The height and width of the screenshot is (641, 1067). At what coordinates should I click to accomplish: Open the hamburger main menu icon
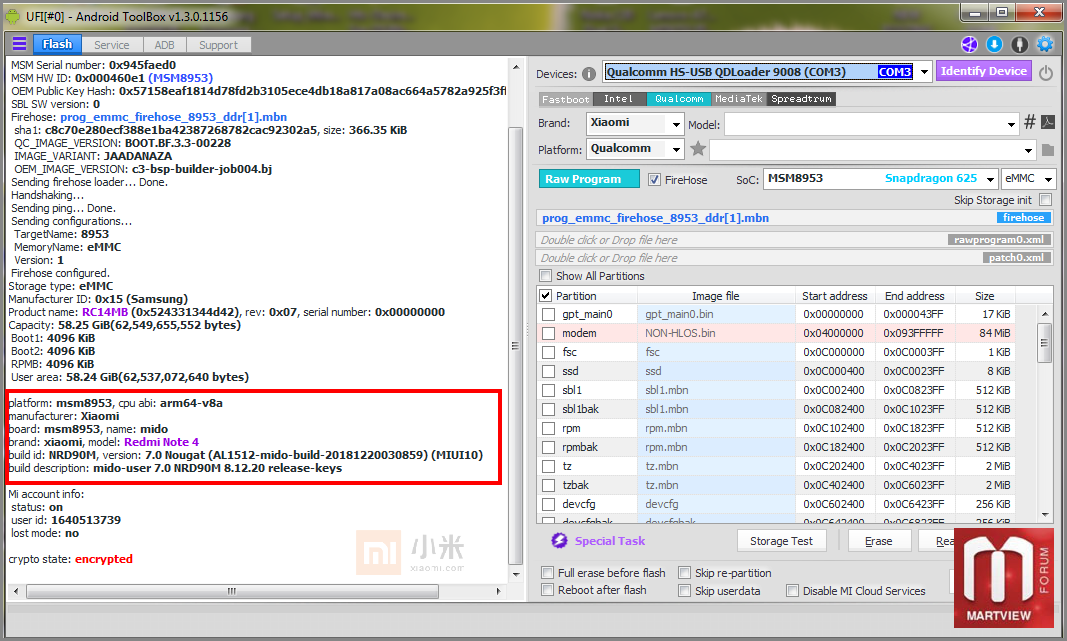click(19, 44)
